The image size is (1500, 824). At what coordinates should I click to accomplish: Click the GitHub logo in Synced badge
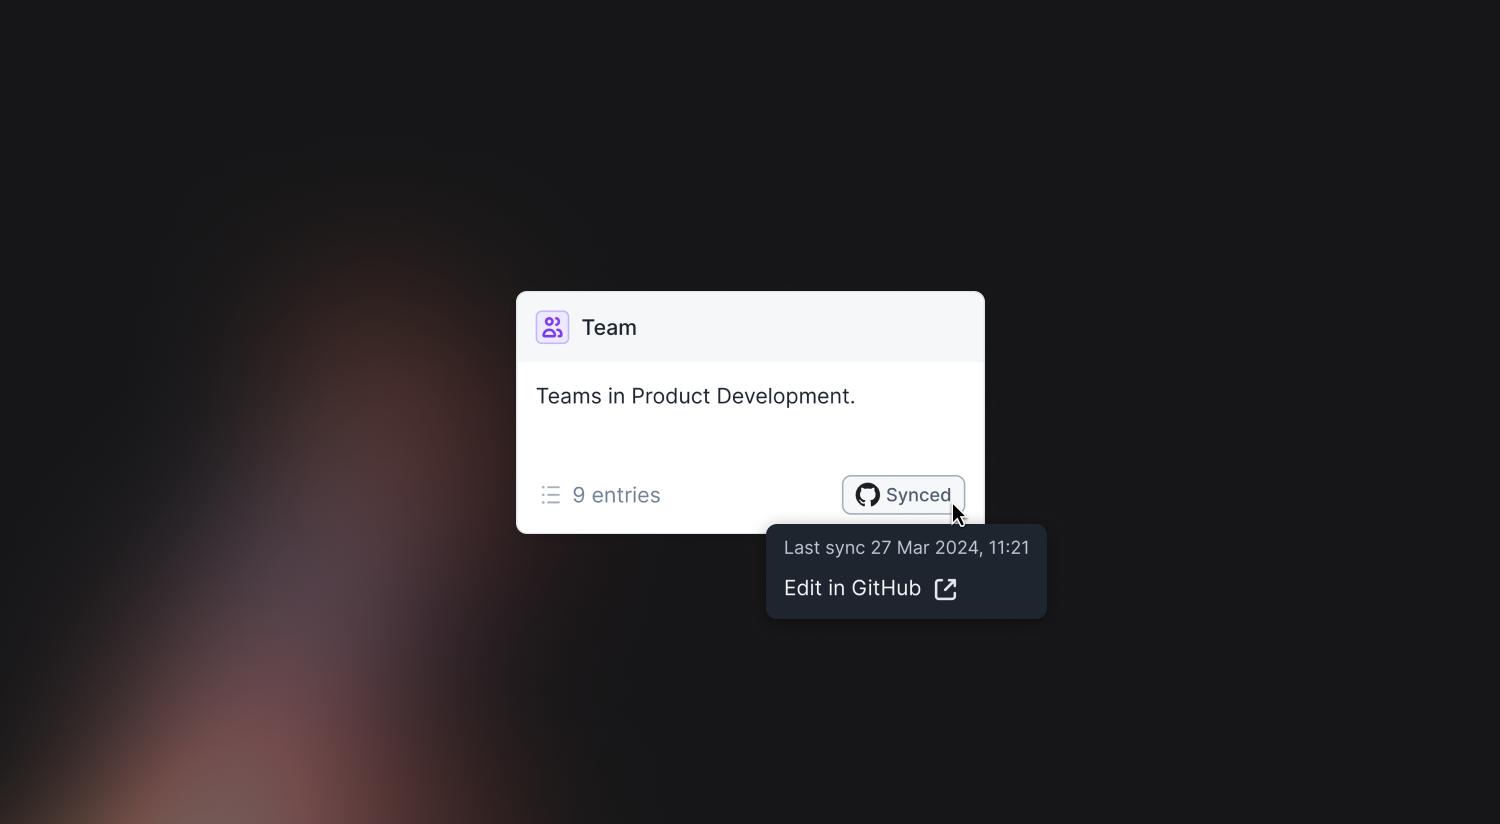tap(867, 495)
